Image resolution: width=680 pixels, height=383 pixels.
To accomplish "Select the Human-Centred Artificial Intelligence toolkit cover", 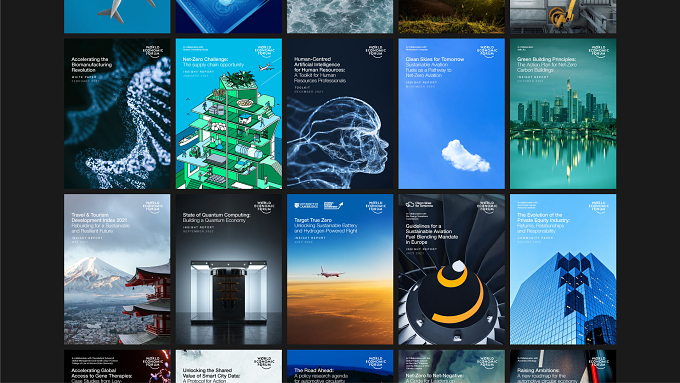I will 340,114.
